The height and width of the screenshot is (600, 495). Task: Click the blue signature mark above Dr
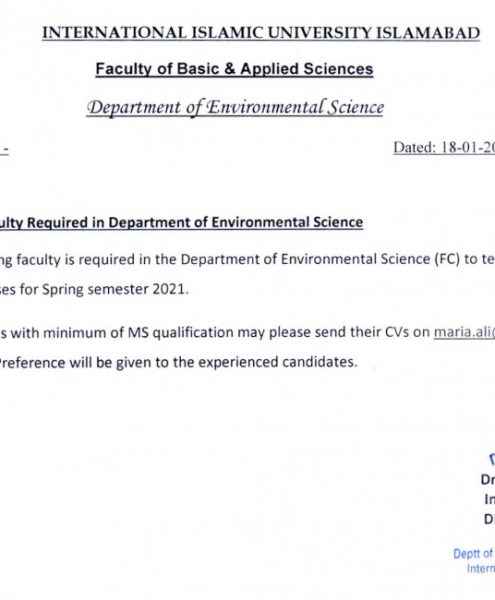492,458
